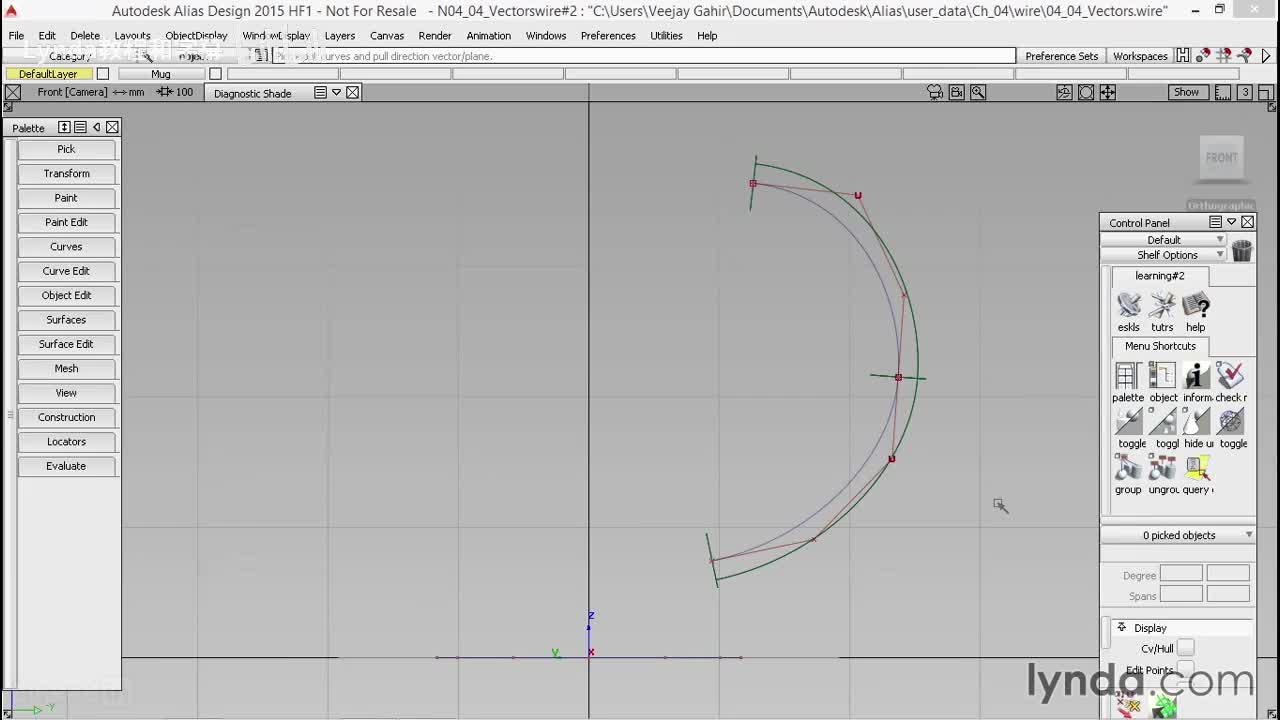Switch to the Menu Shortcuts shelf tab
This screenshot has width=1280, height=720.
[x=1160, y=346]
